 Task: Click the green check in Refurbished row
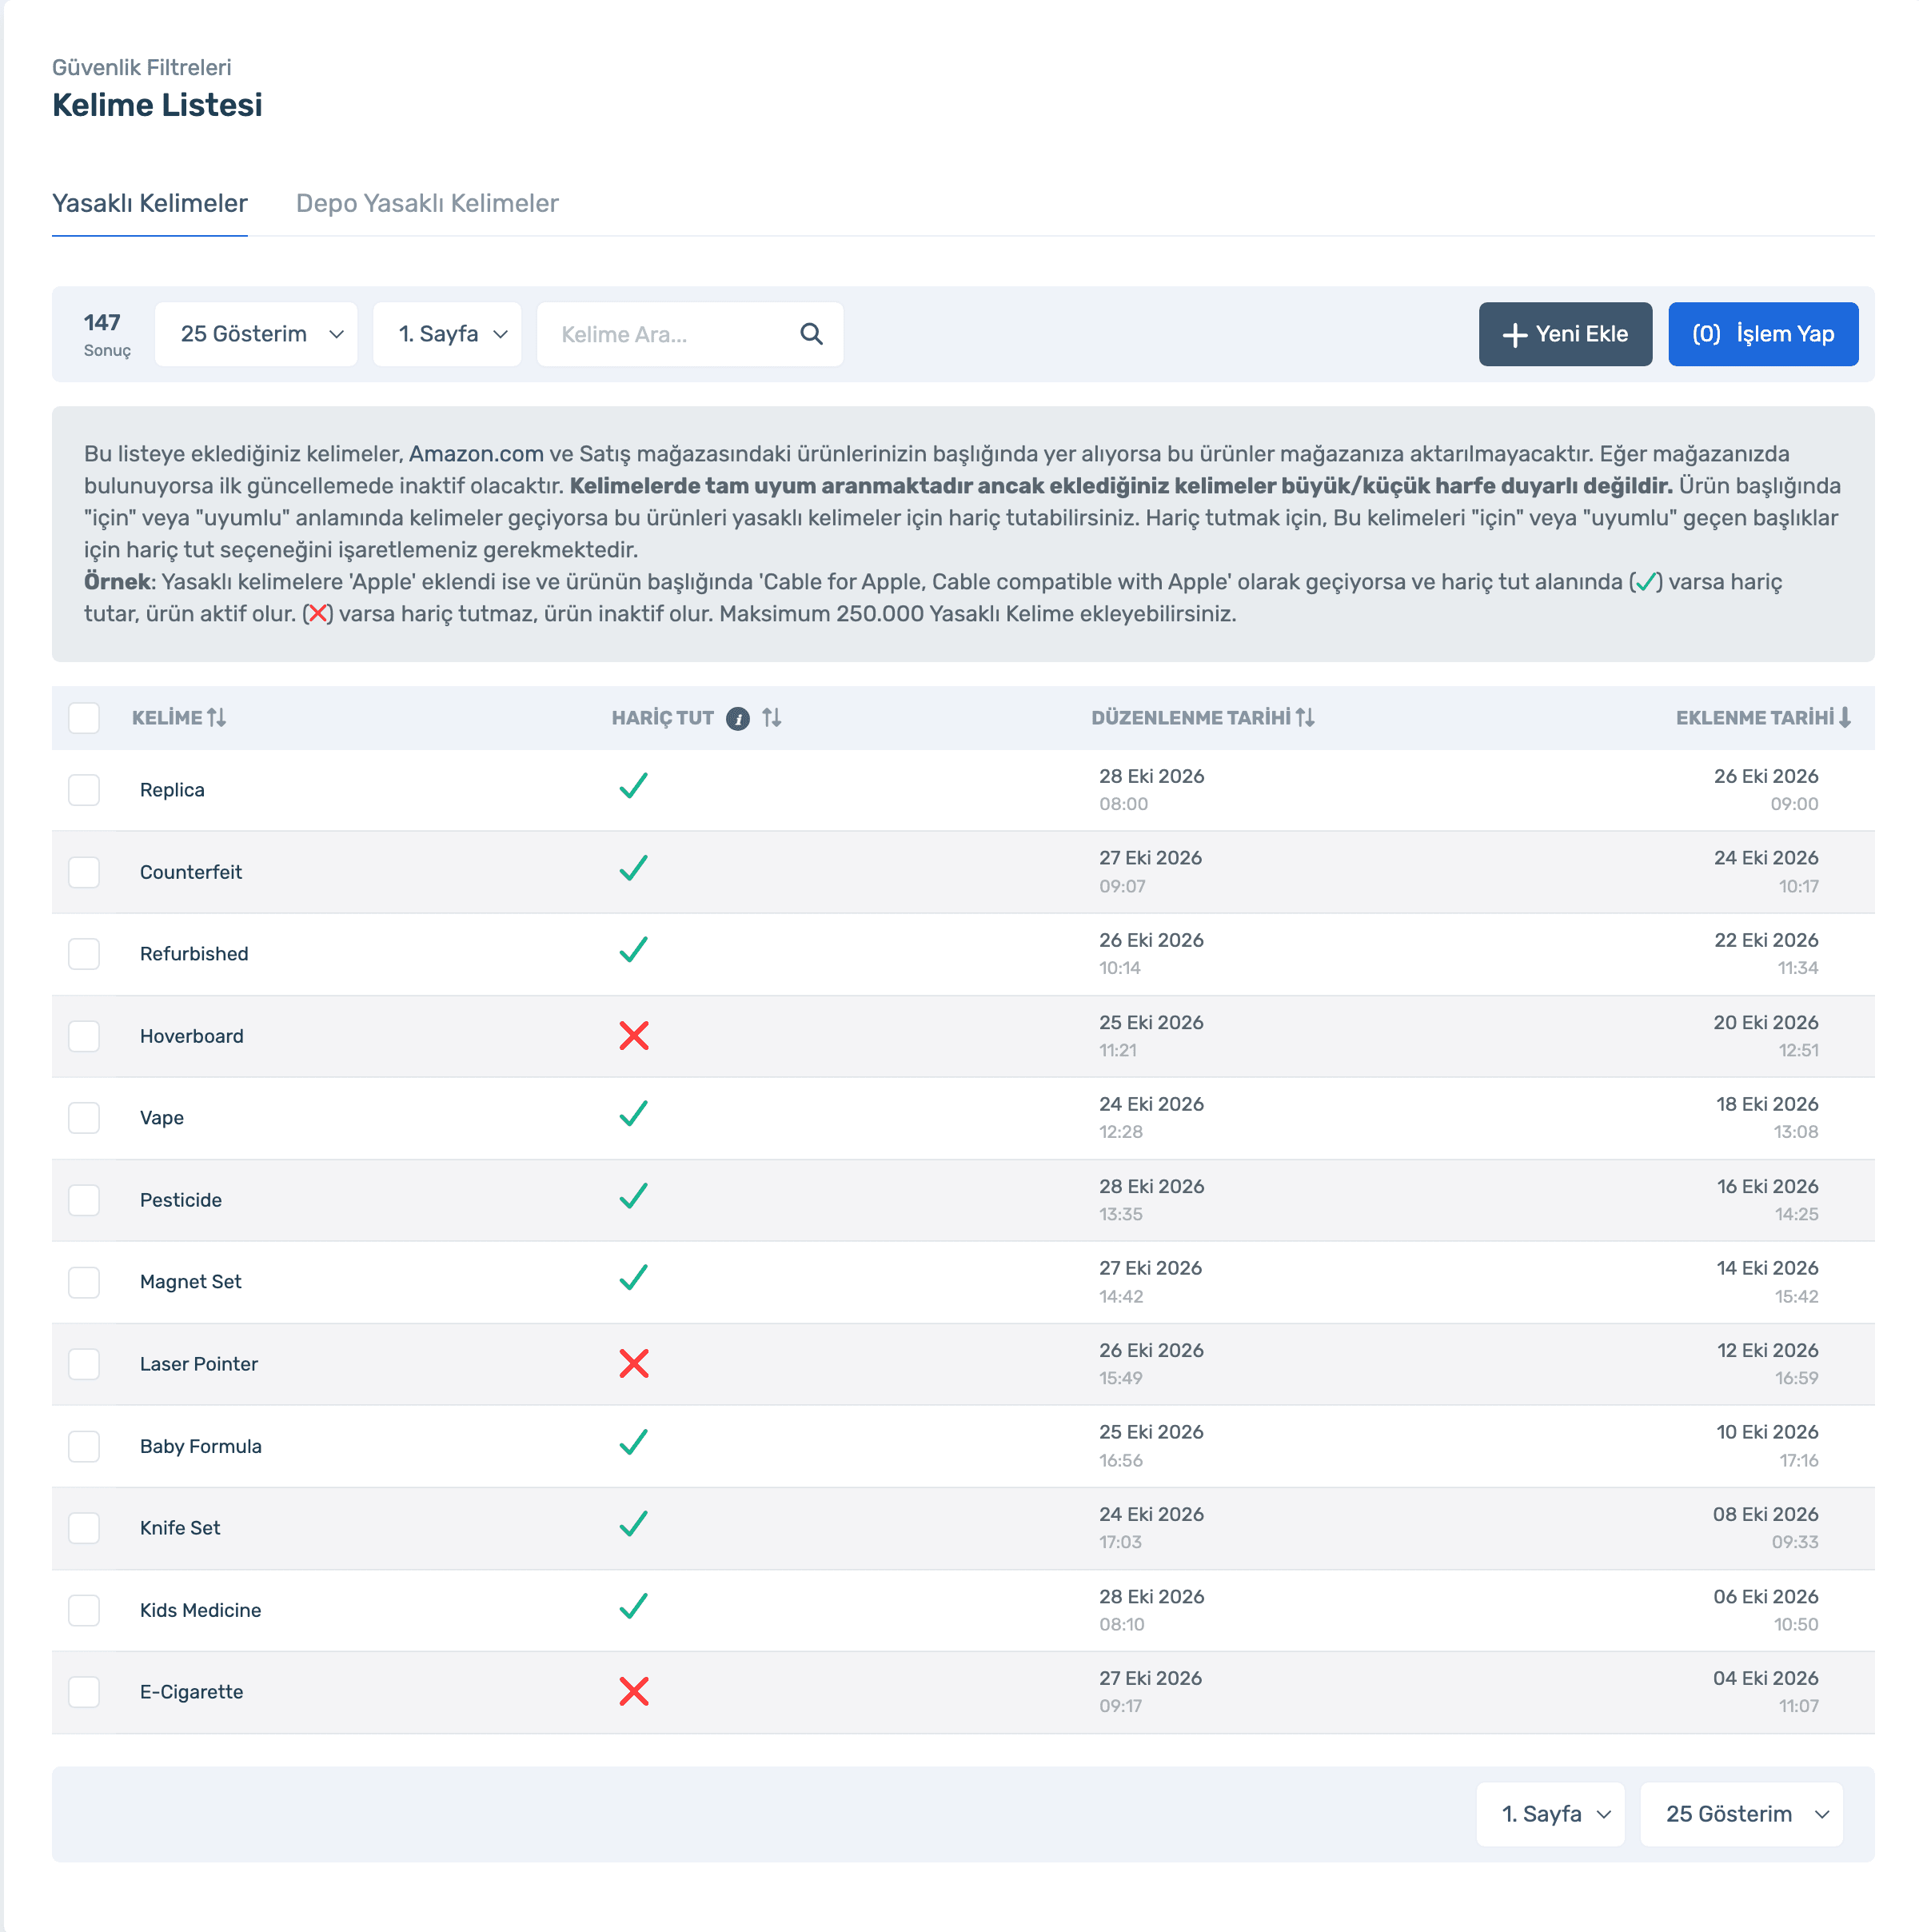(x=634, y=950)
